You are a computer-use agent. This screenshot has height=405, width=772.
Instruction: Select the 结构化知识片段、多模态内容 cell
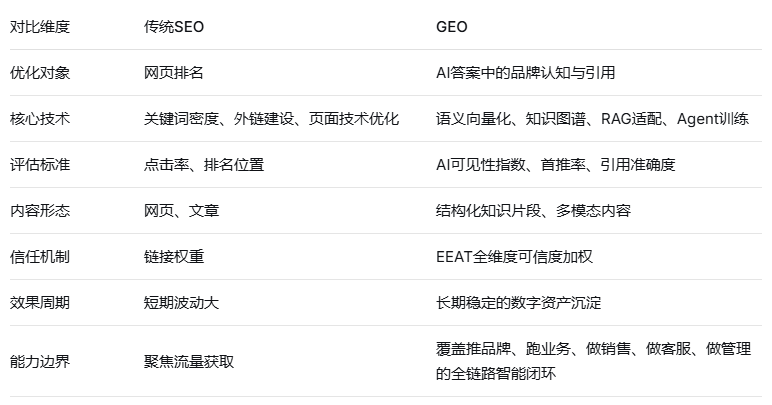click(x=534, y=211)
